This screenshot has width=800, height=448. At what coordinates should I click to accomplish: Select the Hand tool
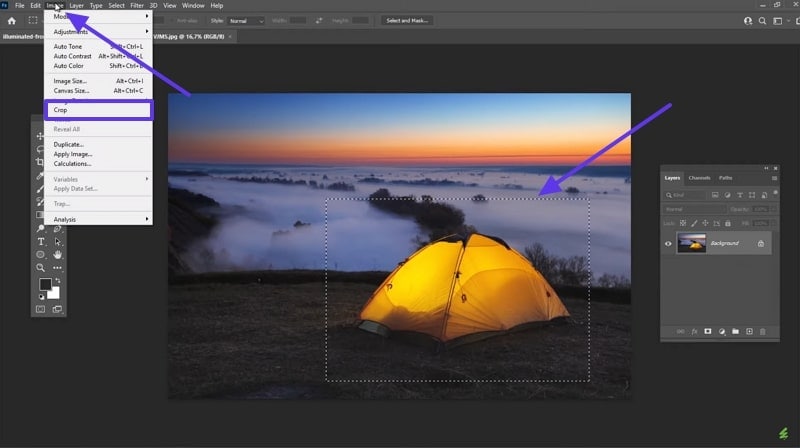click(57, 255)
